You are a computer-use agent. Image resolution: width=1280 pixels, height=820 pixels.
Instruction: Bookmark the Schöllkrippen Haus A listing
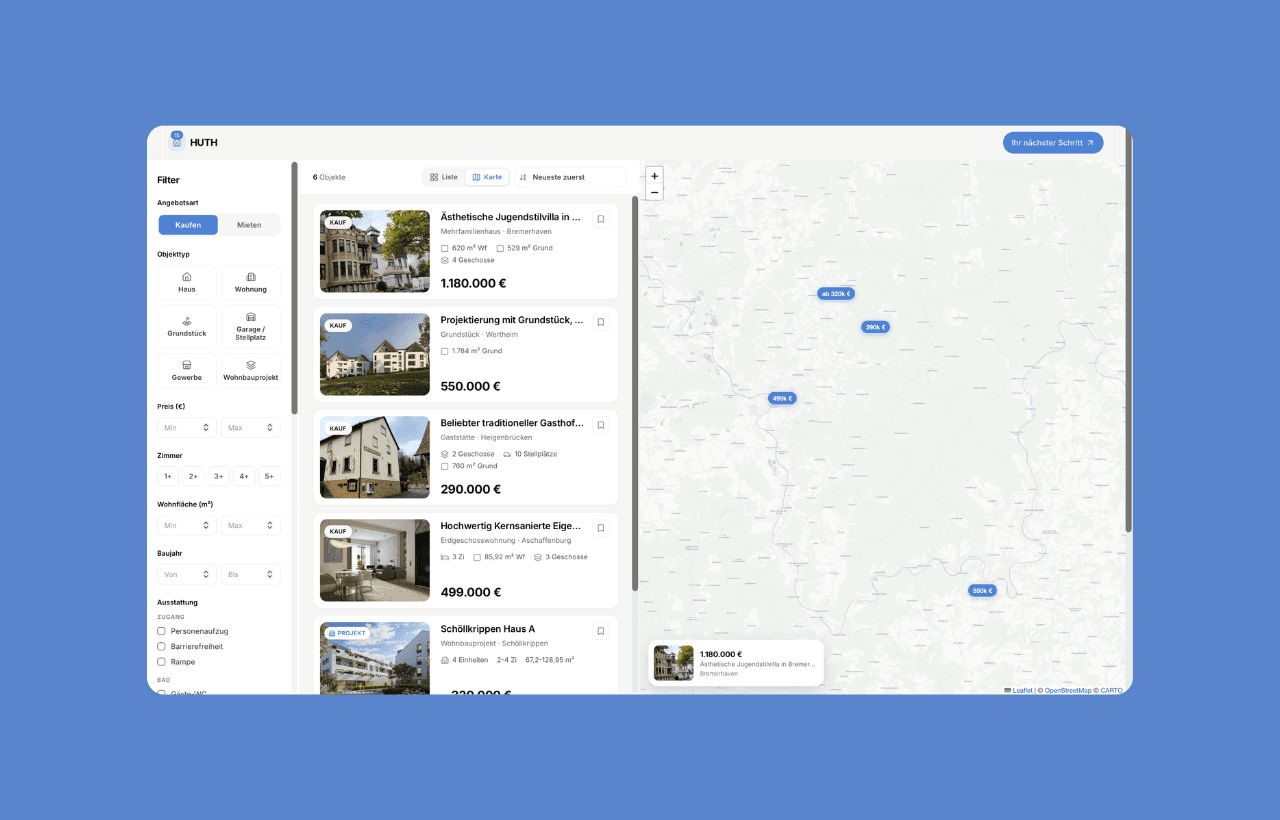[x=601, y=631]
